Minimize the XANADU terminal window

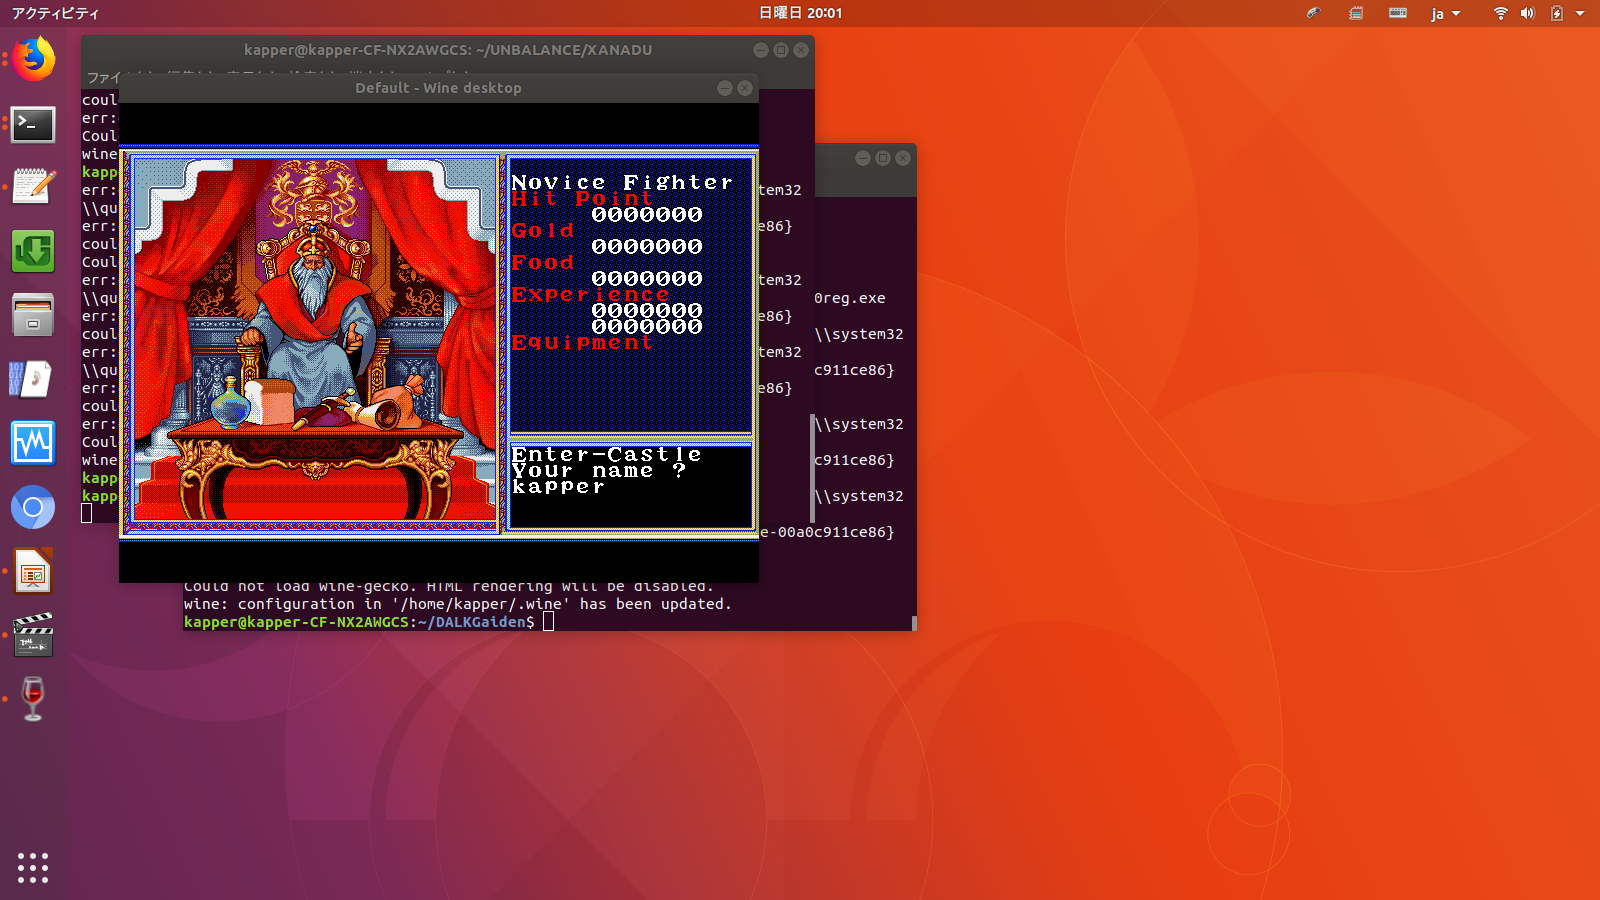761,50
